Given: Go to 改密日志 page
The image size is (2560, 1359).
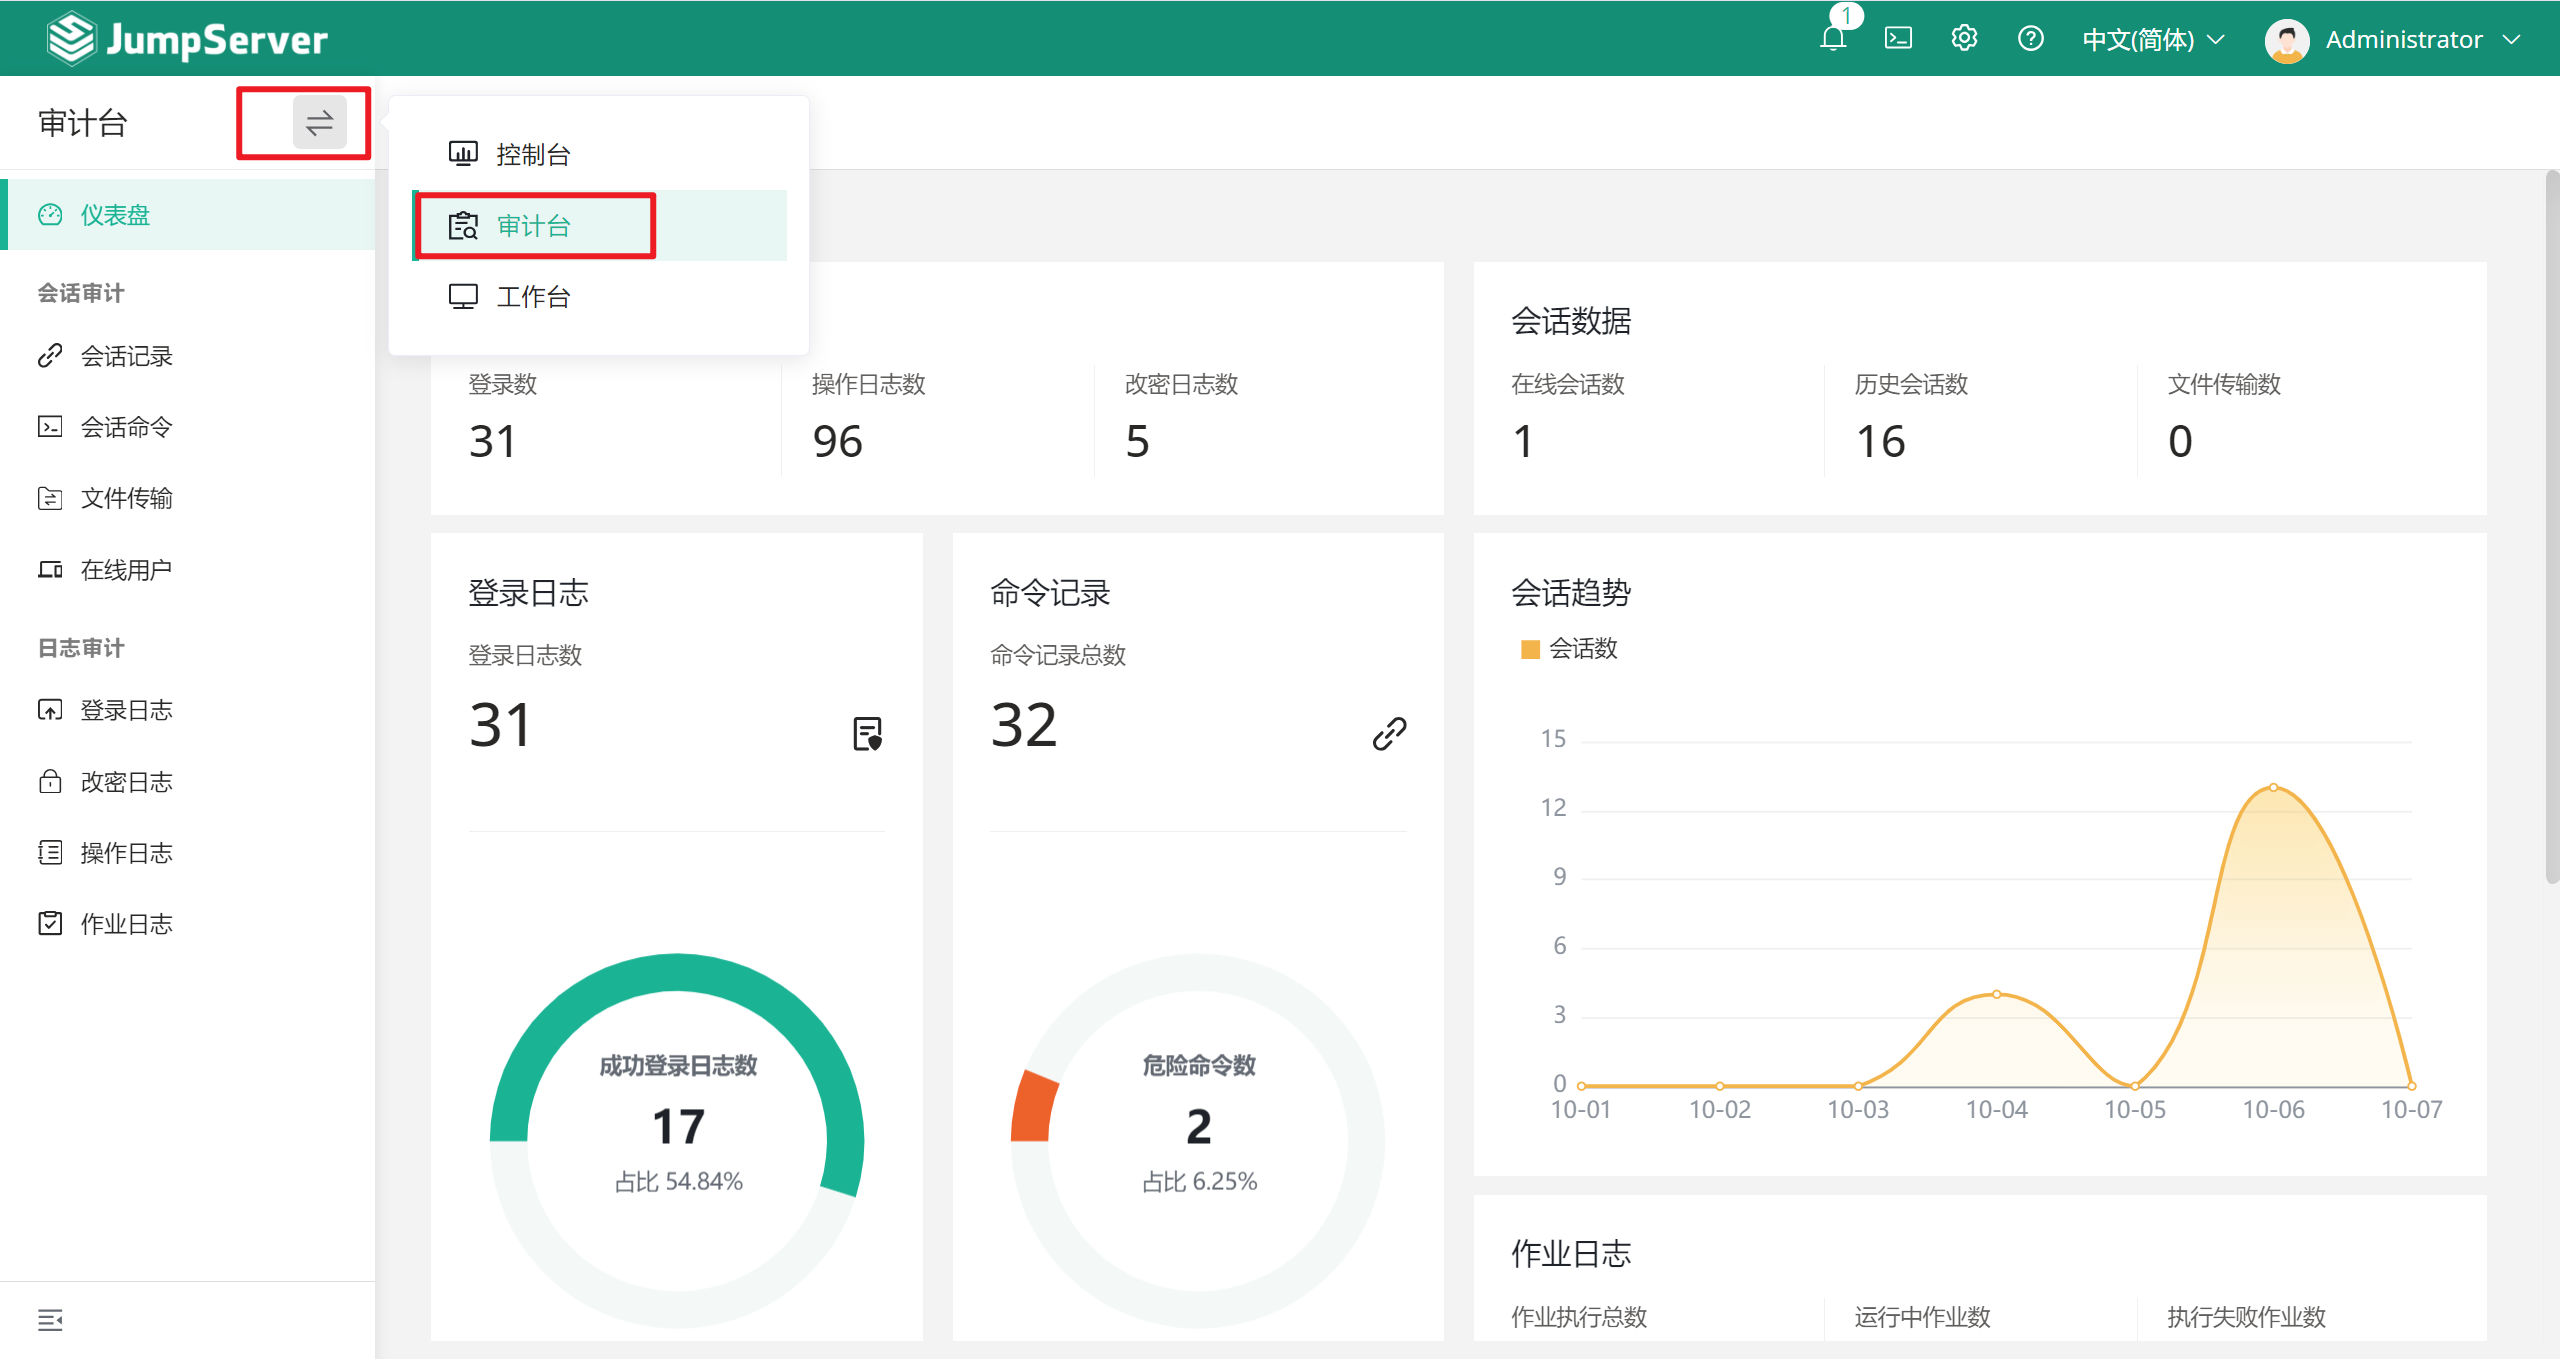Looking at the screenshot, I should 187,782.
